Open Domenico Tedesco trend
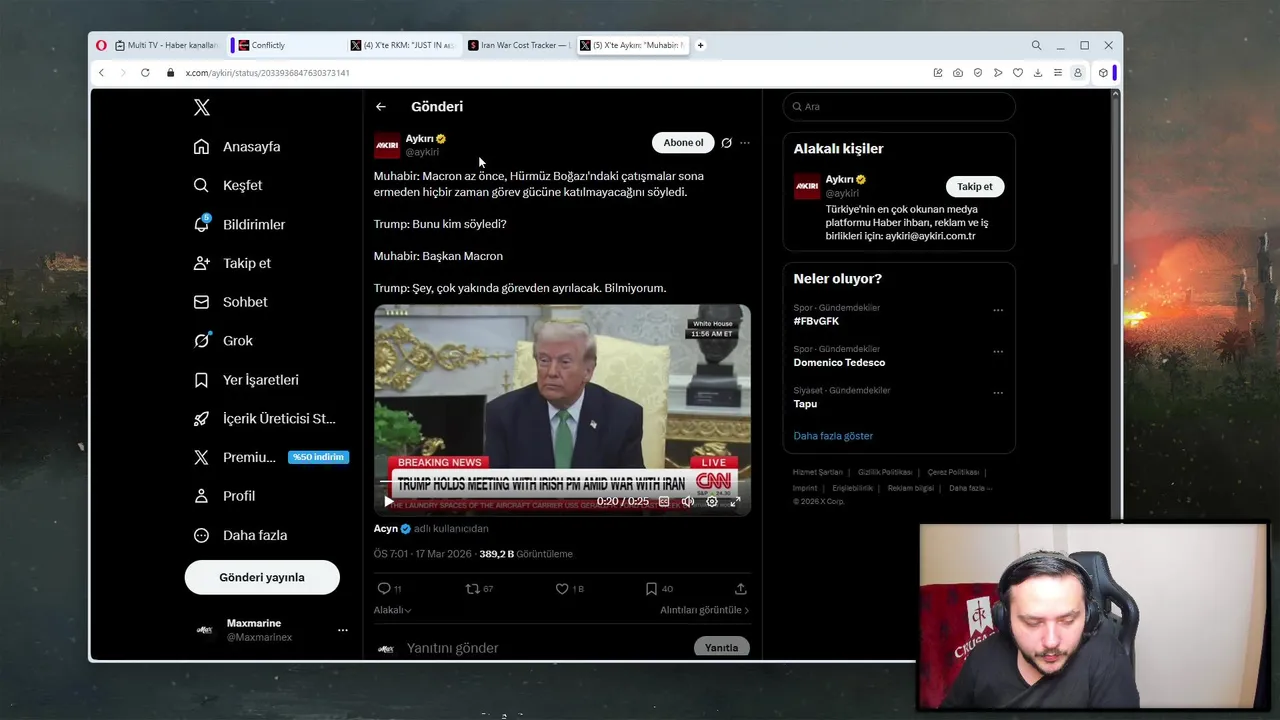The width and height of the screenshot is (1280, 720). tap(839, 363)
